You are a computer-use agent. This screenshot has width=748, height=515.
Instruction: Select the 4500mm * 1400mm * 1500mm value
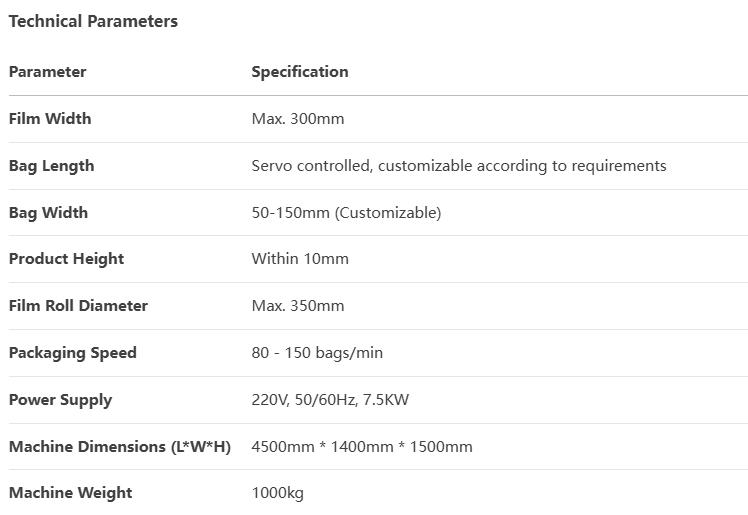362,447
